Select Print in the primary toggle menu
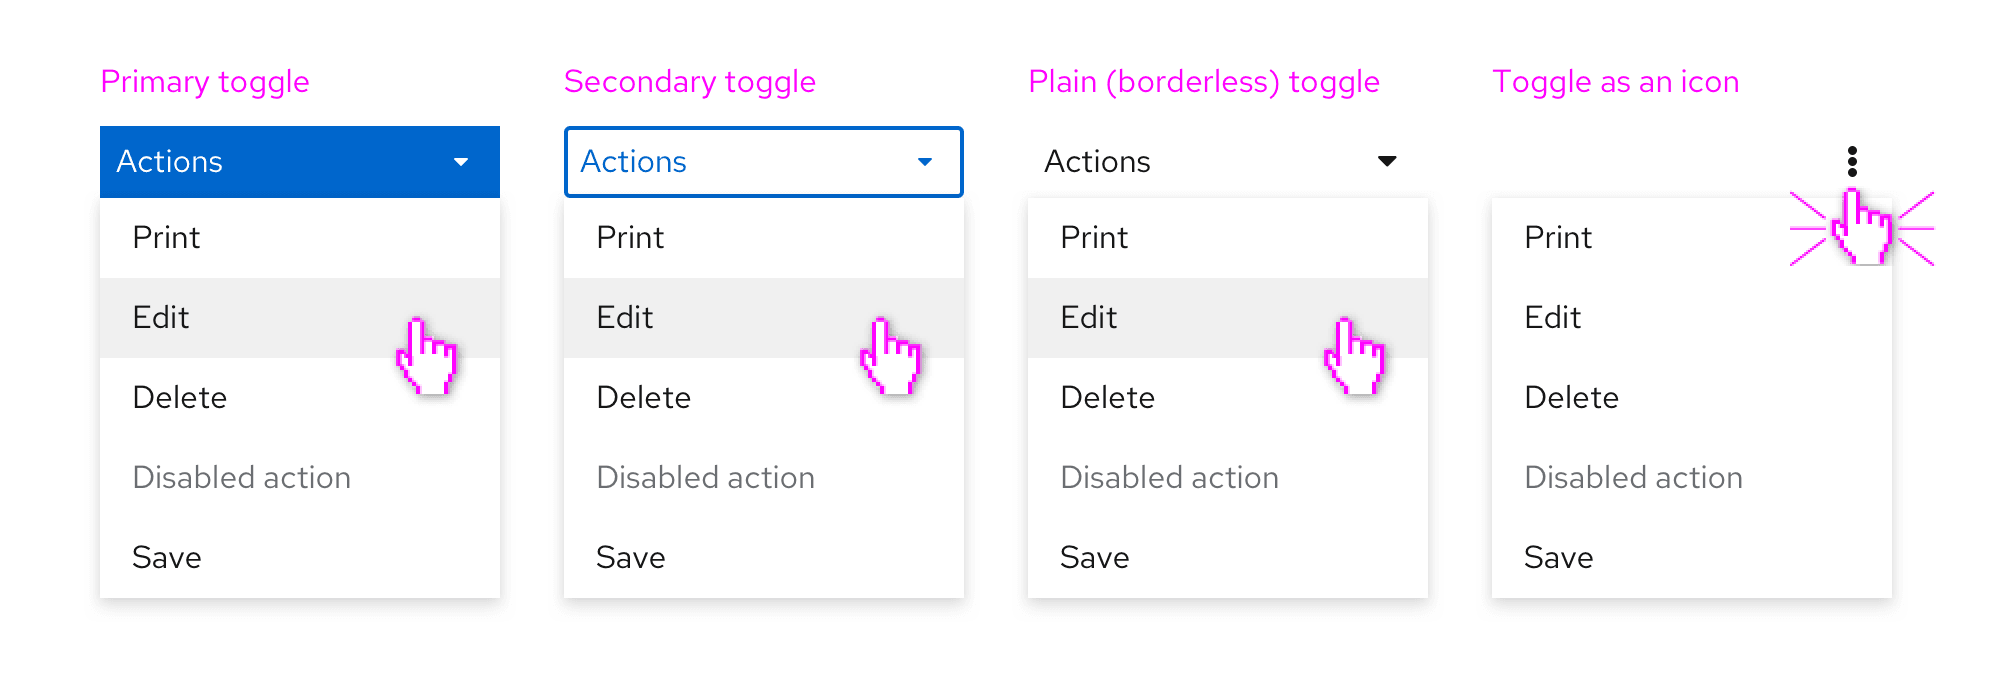 point(300,238)
